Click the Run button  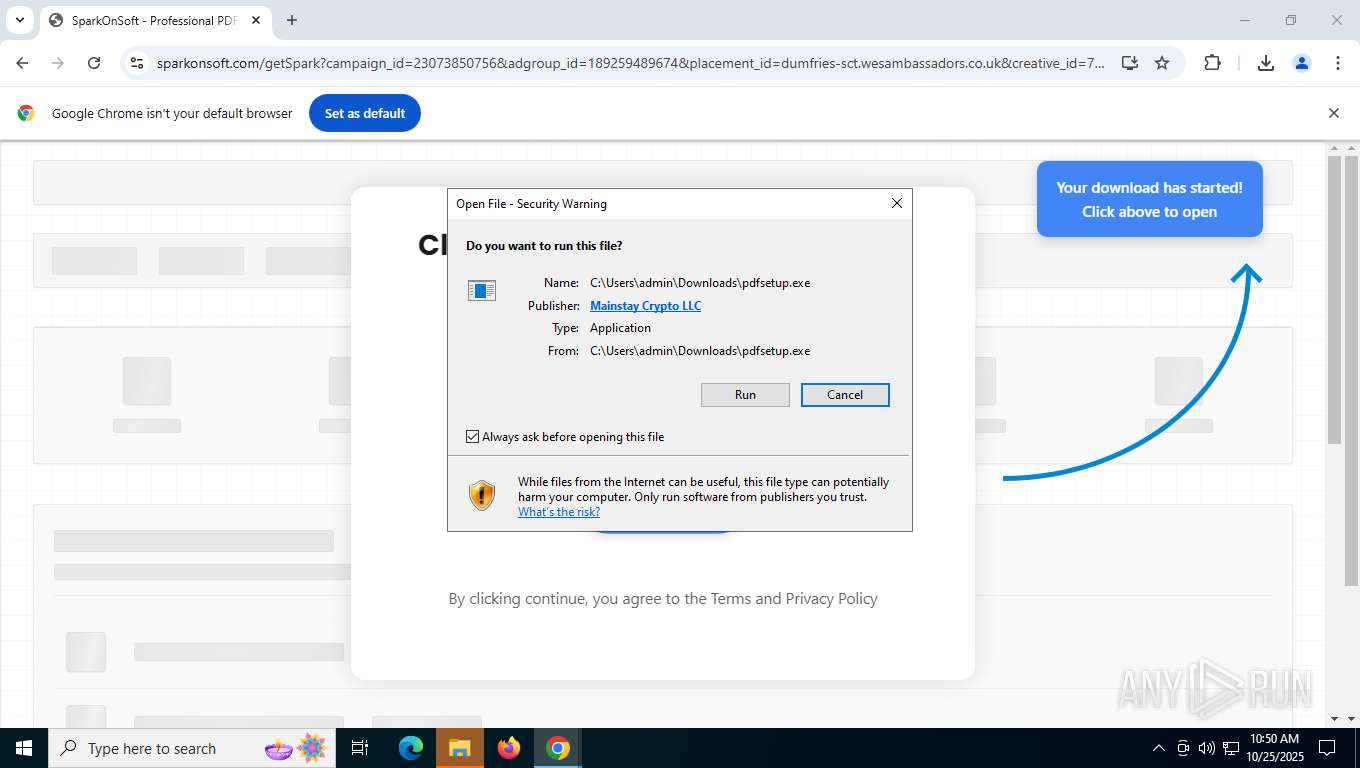click(745, 395)
